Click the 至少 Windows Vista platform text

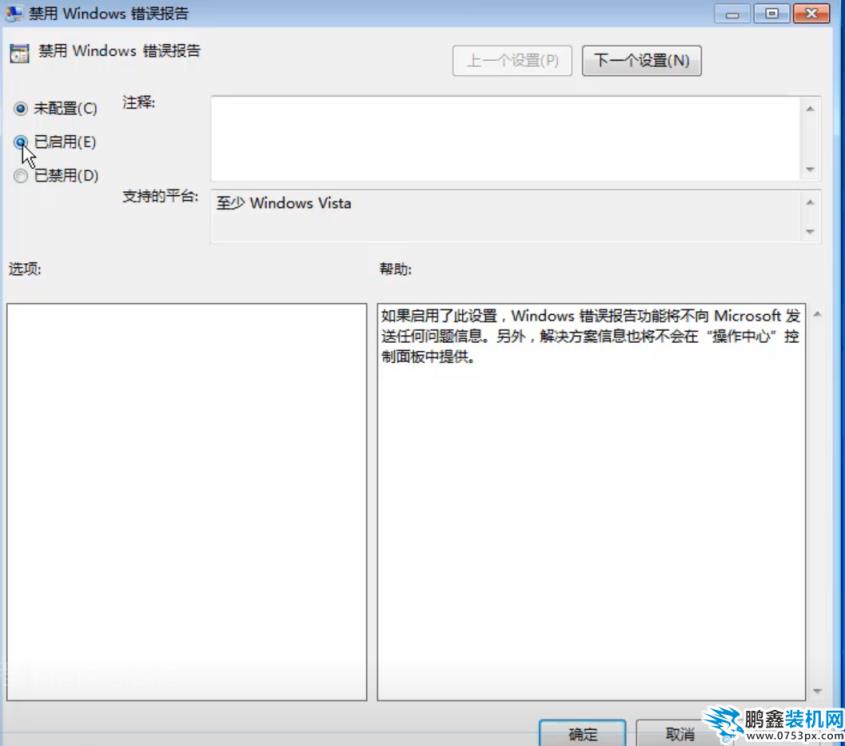284,203
